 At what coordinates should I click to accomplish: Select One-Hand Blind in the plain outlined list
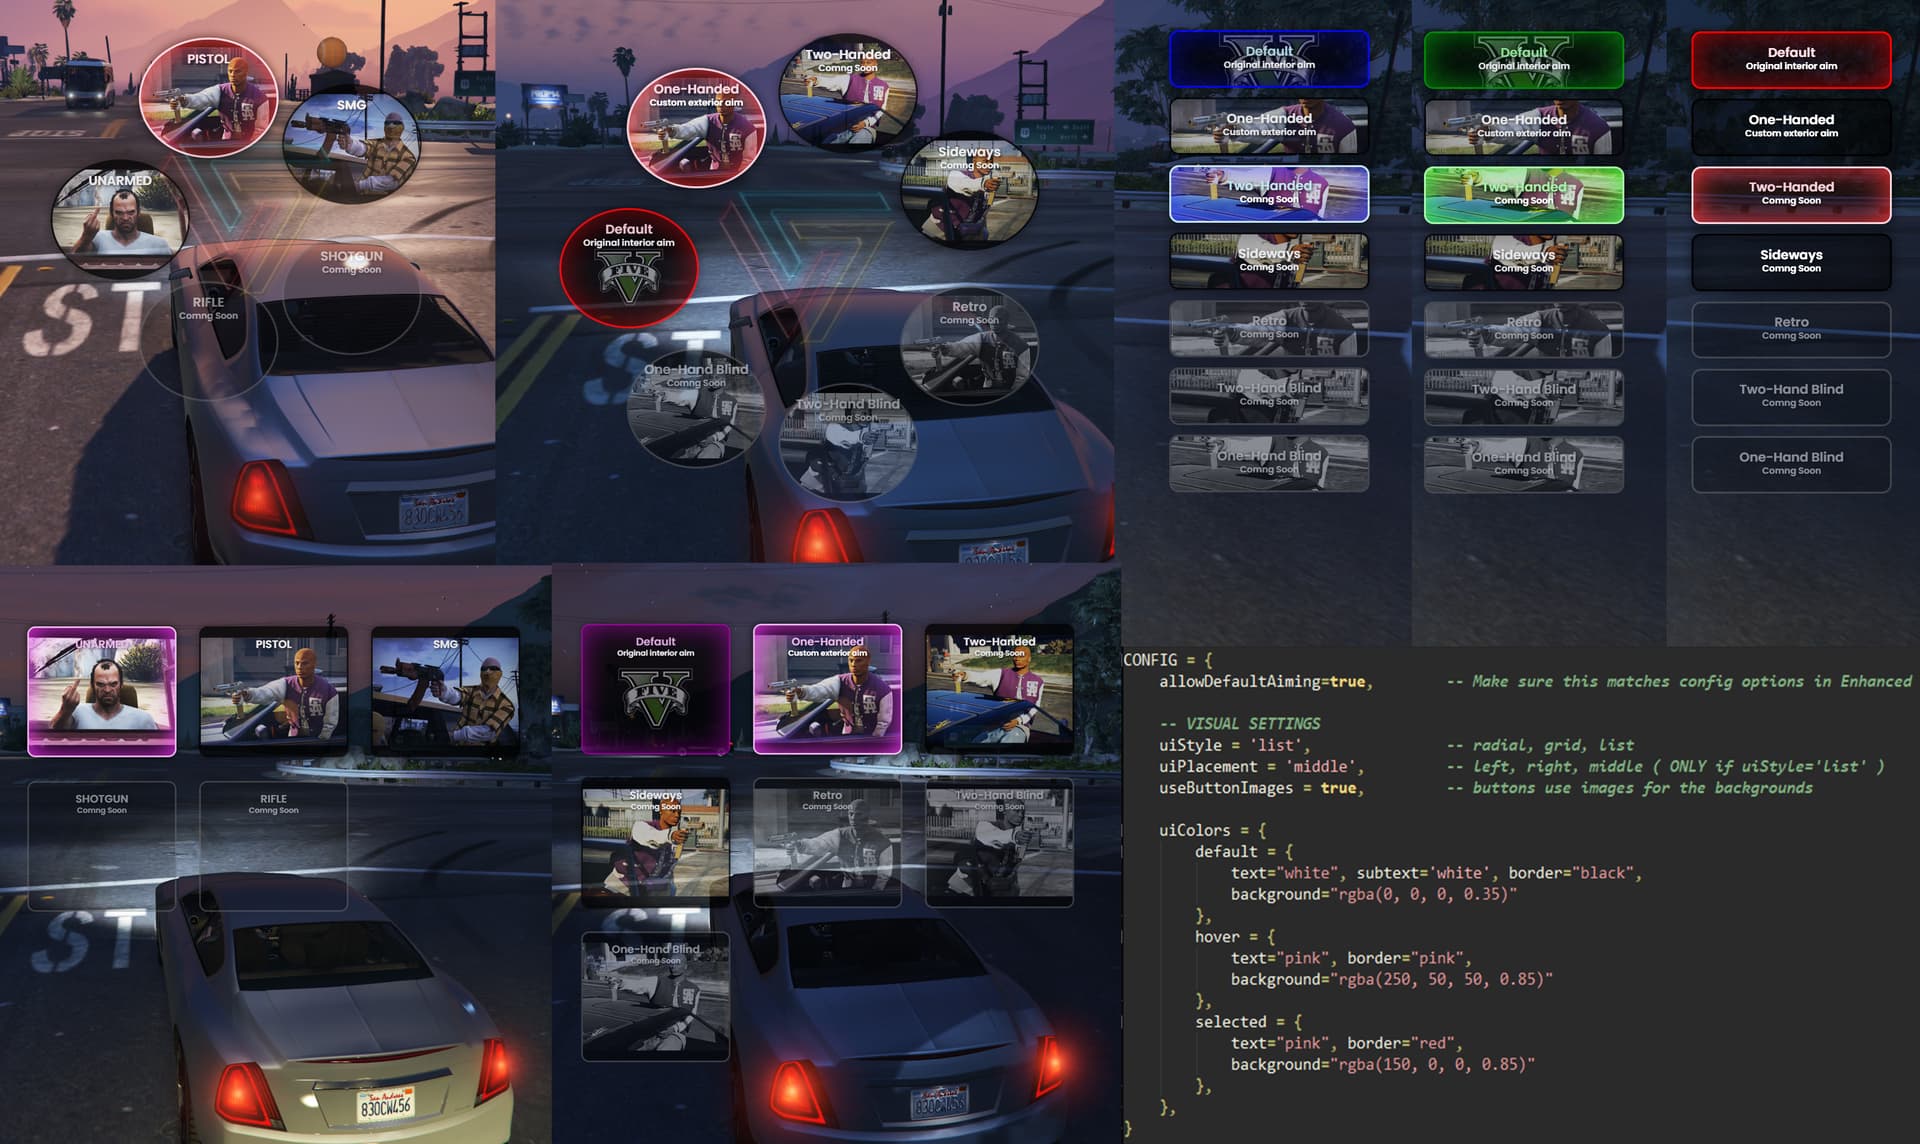click(1790, 463)
